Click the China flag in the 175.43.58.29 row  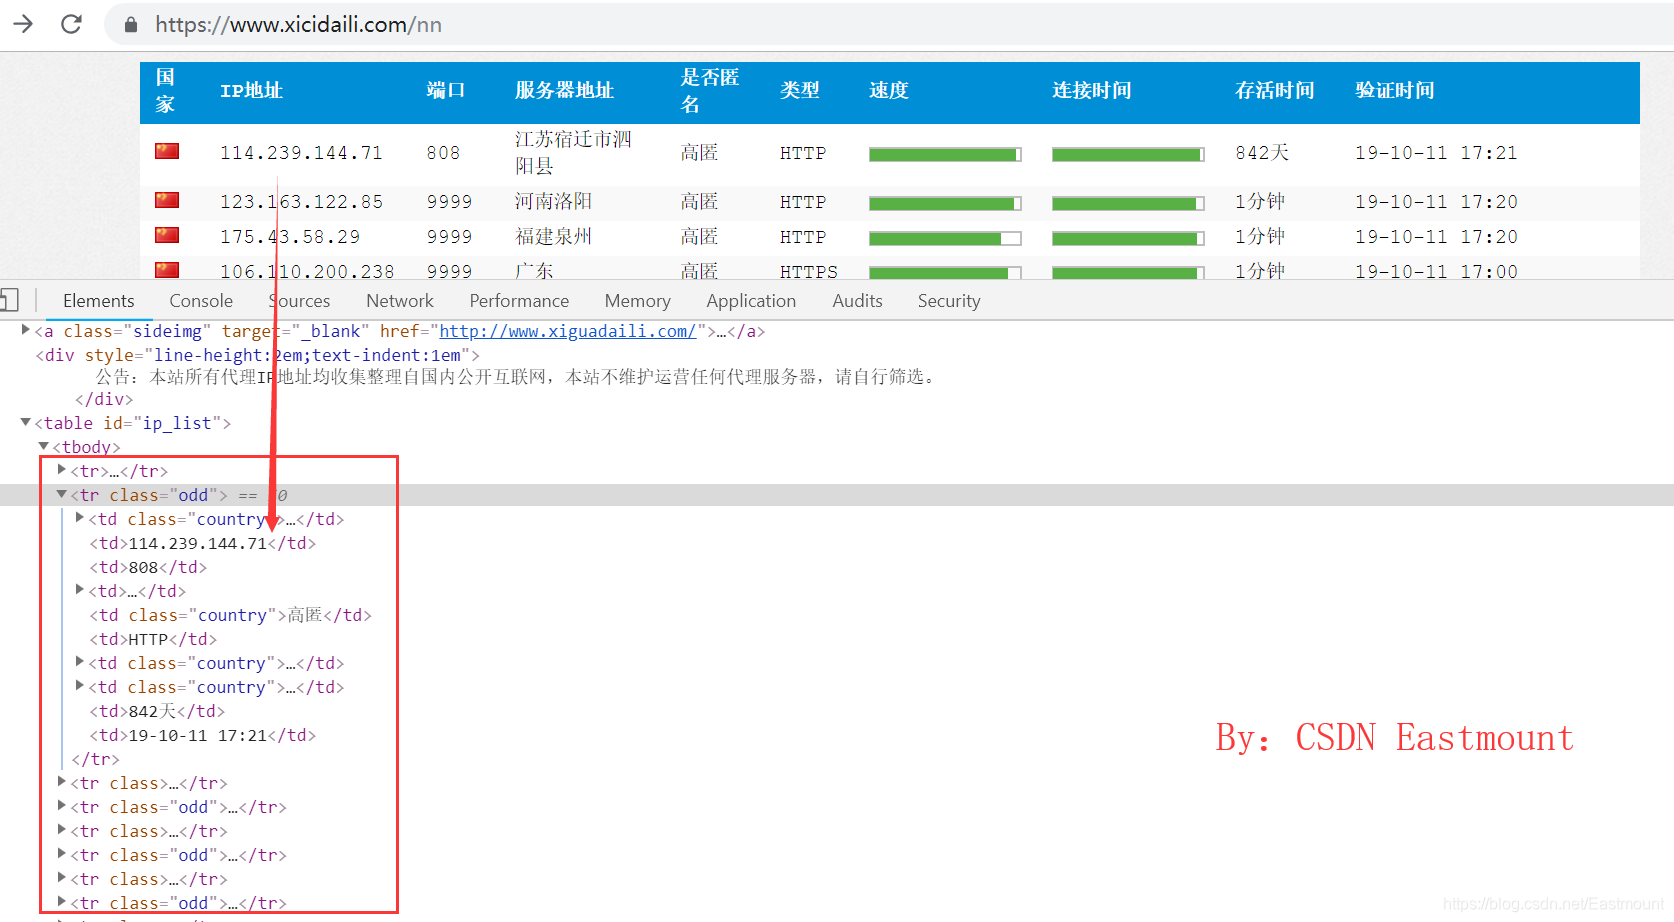pos(167,235)
